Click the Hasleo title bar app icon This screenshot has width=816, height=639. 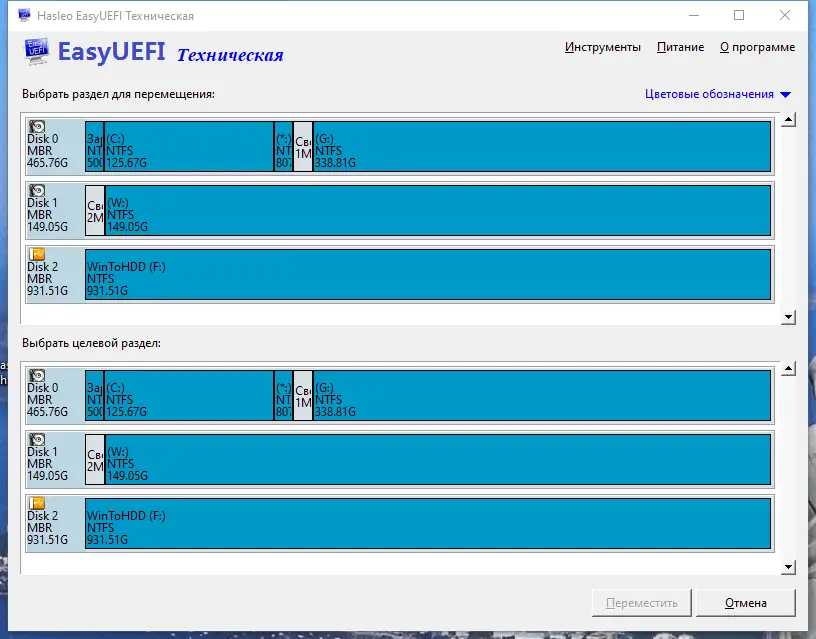pos(24,16)
